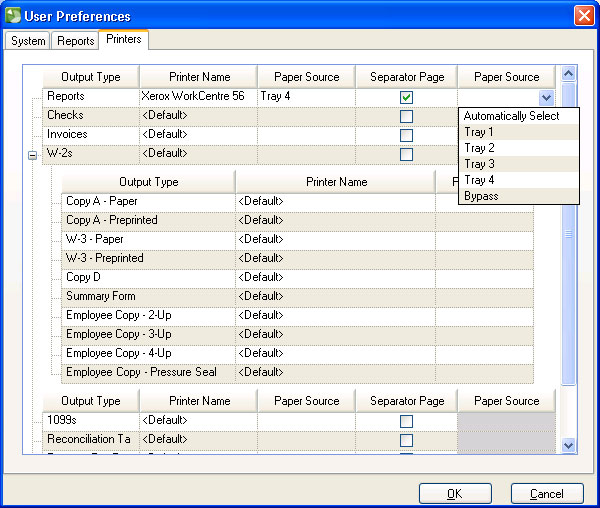This screenshot has height=508, width=600.
Task: Click the User Preferences title bar icon
Action: [14, 16]
